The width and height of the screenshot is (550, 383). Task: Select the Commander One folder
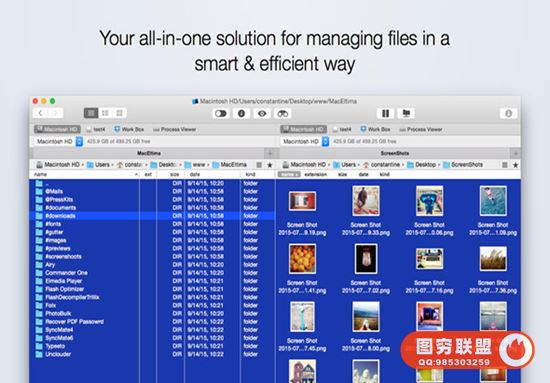[66, 273]
